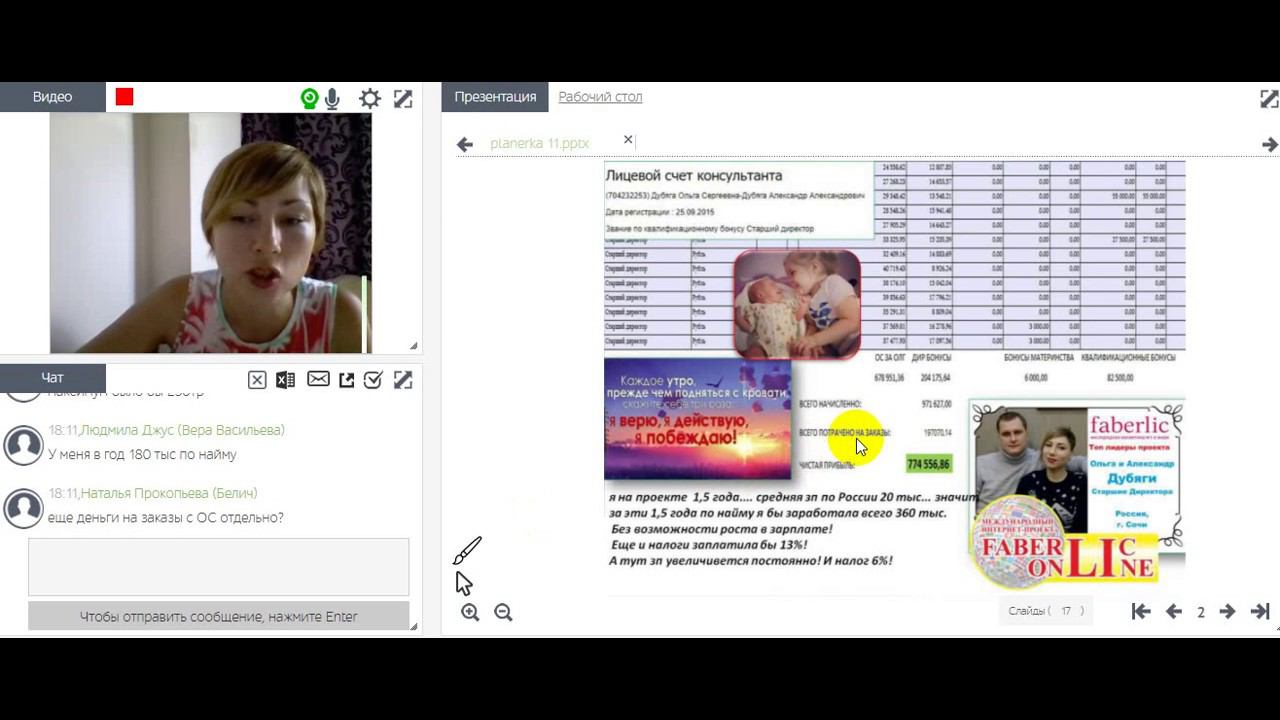This screenshot has width=1280, height=720.
Task: Open the planerka 11.pptx file link
Action: 540,143
